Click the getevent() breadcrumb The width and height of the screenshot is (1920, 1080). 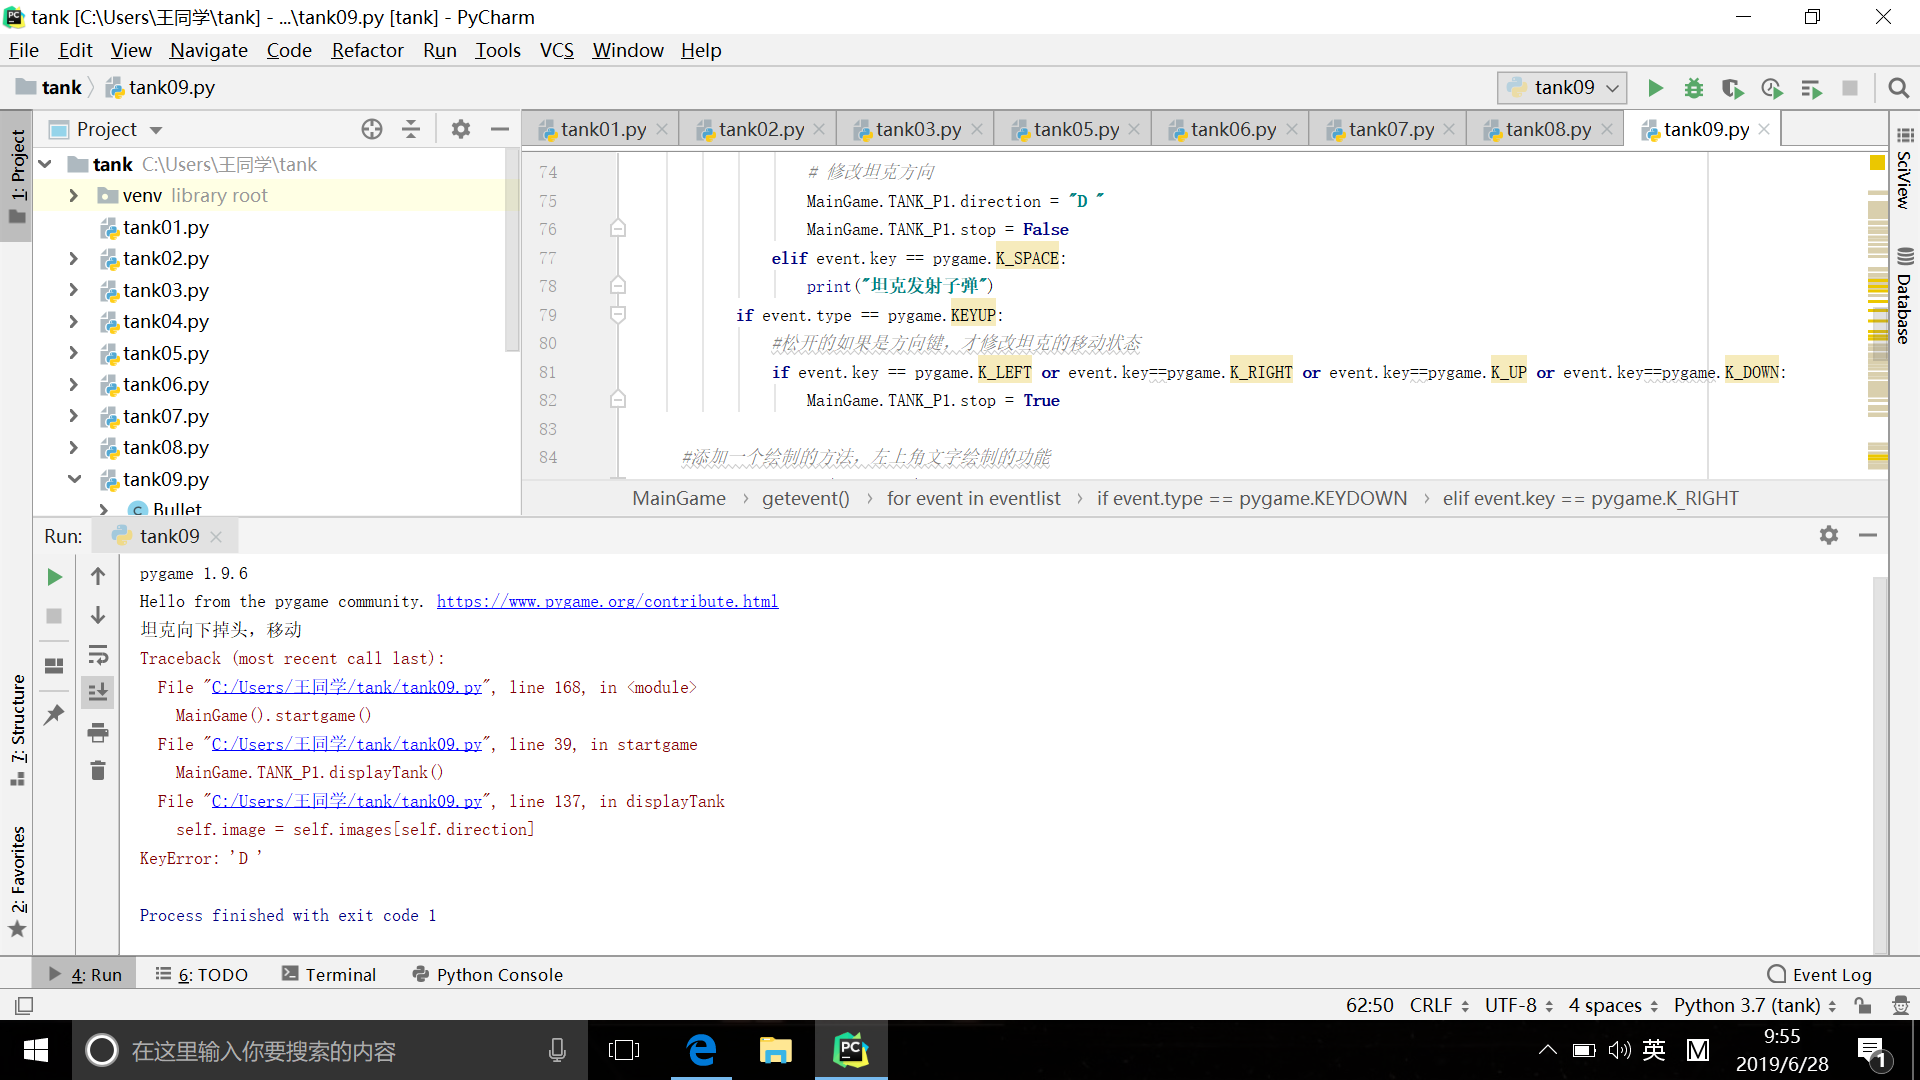coord(805,498)
